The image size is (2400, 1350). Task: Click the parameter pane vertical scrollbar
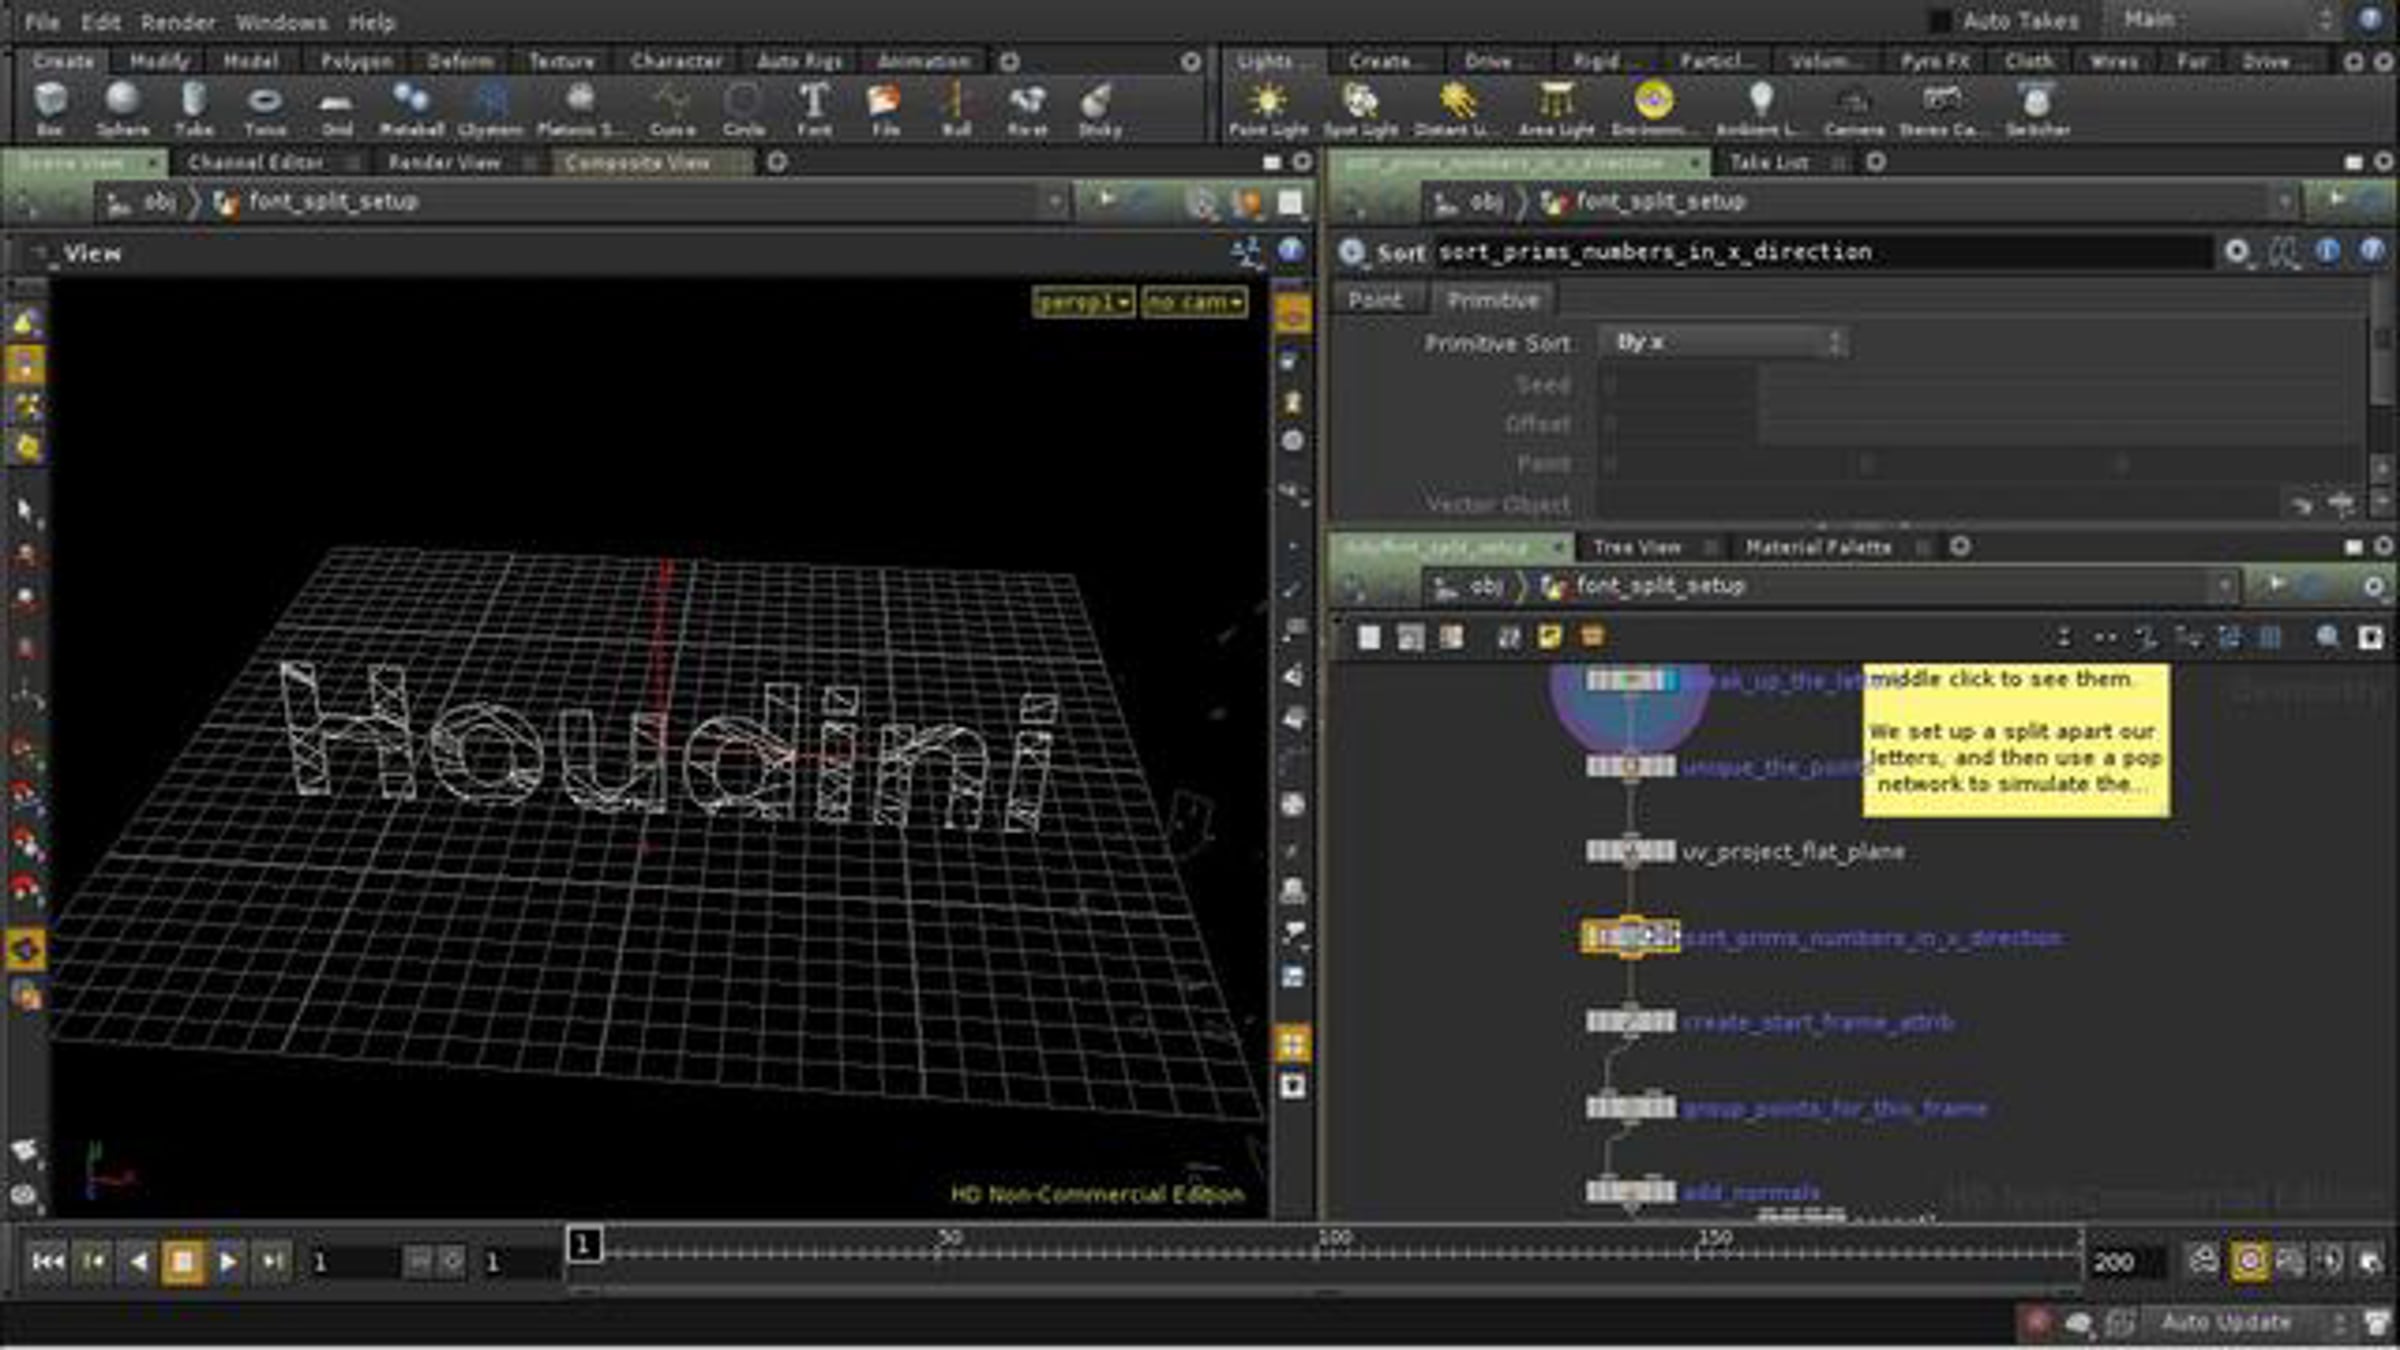click(2381, 340)
